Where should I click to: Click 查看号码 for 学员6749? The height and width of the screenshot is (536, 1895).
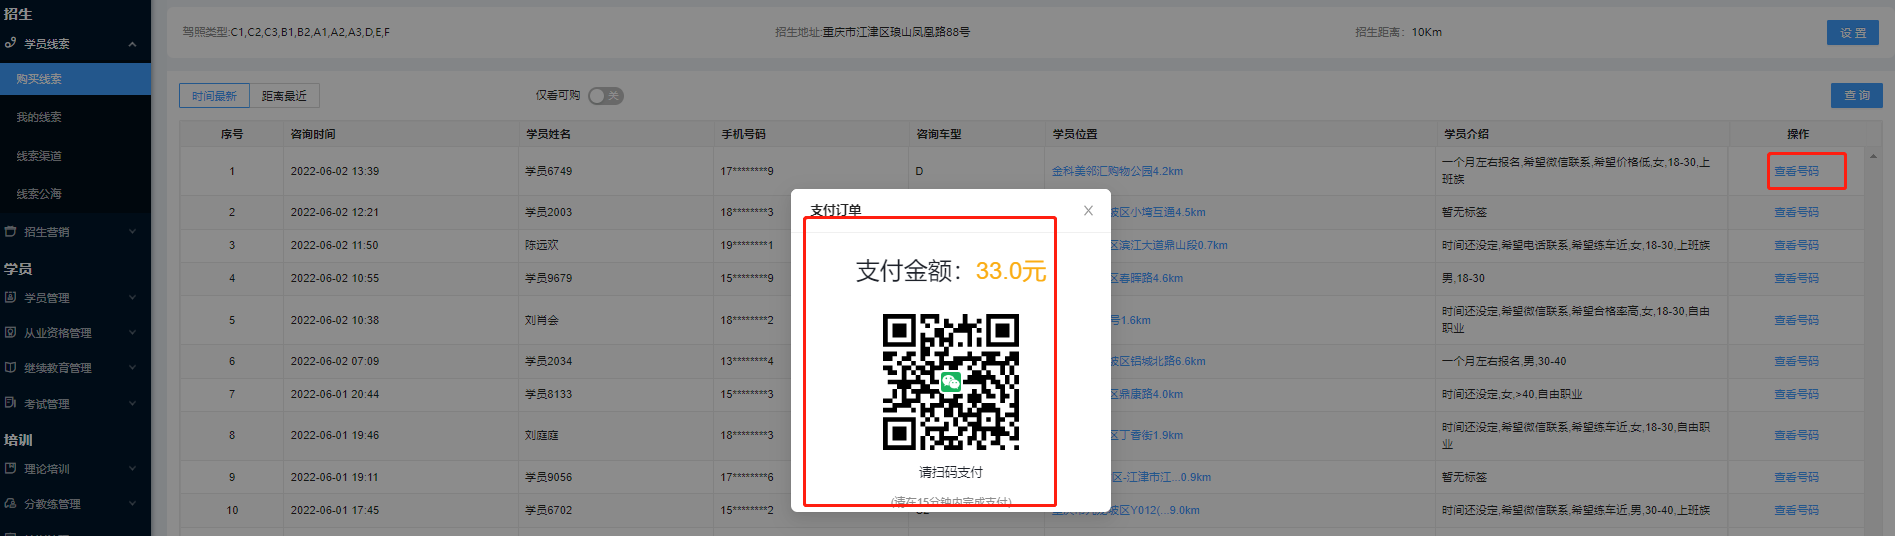(x=1796, y=171)
